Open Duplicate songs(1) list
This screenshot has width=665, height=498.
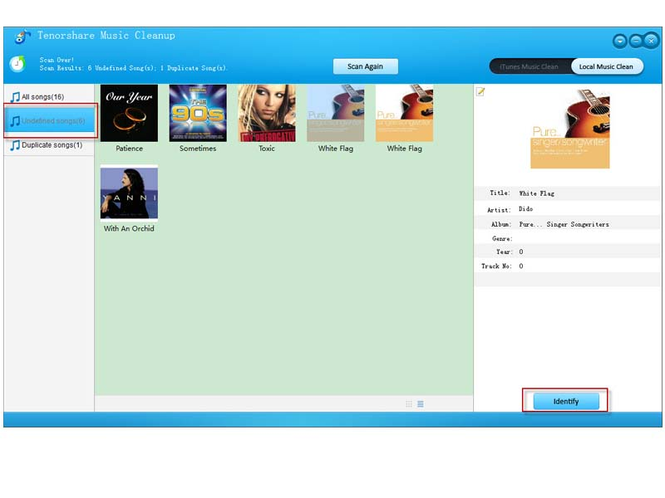pos(49,145)
